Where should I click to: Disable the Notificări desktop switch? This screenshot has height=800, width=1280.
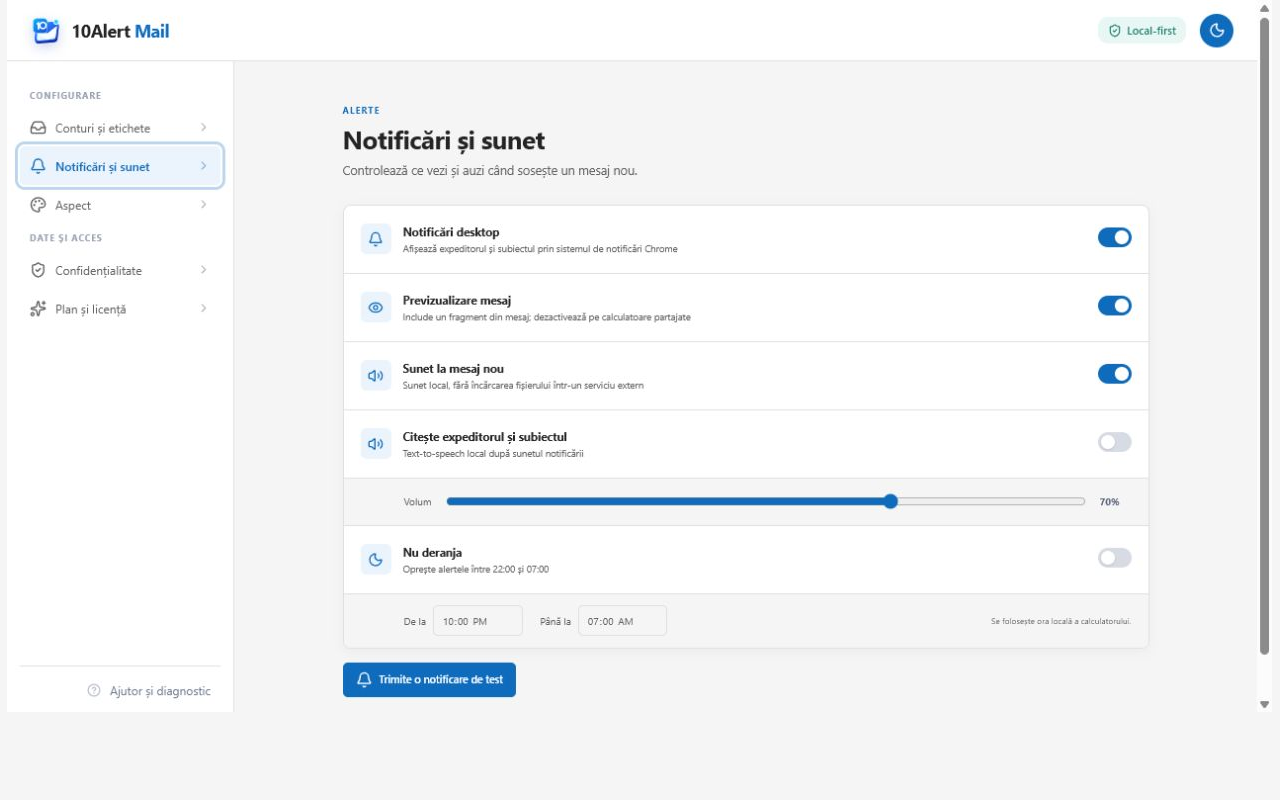tap(1115, 237)
